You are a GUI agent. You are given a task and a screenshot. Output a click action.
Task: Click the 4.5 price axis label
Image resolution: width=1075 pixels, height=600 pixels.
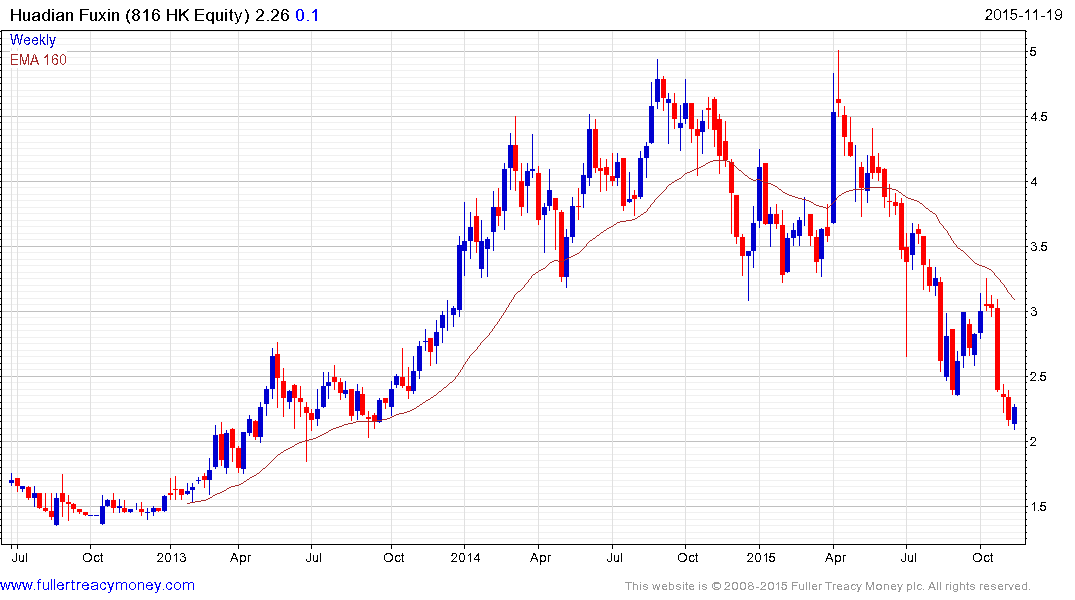tap(1038, 117)
